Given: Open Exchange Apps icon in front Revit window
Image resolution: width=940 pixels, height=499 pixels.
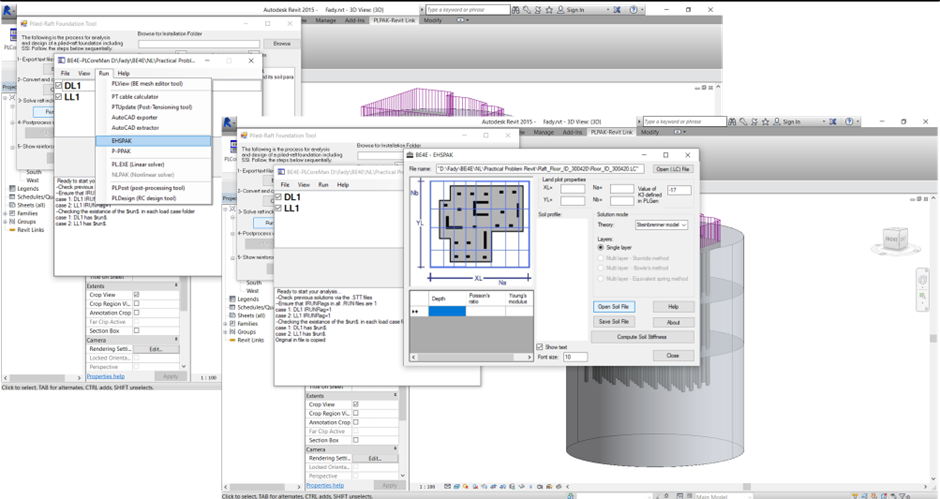Looking at the screenshot, I should [x=833, y=122].
